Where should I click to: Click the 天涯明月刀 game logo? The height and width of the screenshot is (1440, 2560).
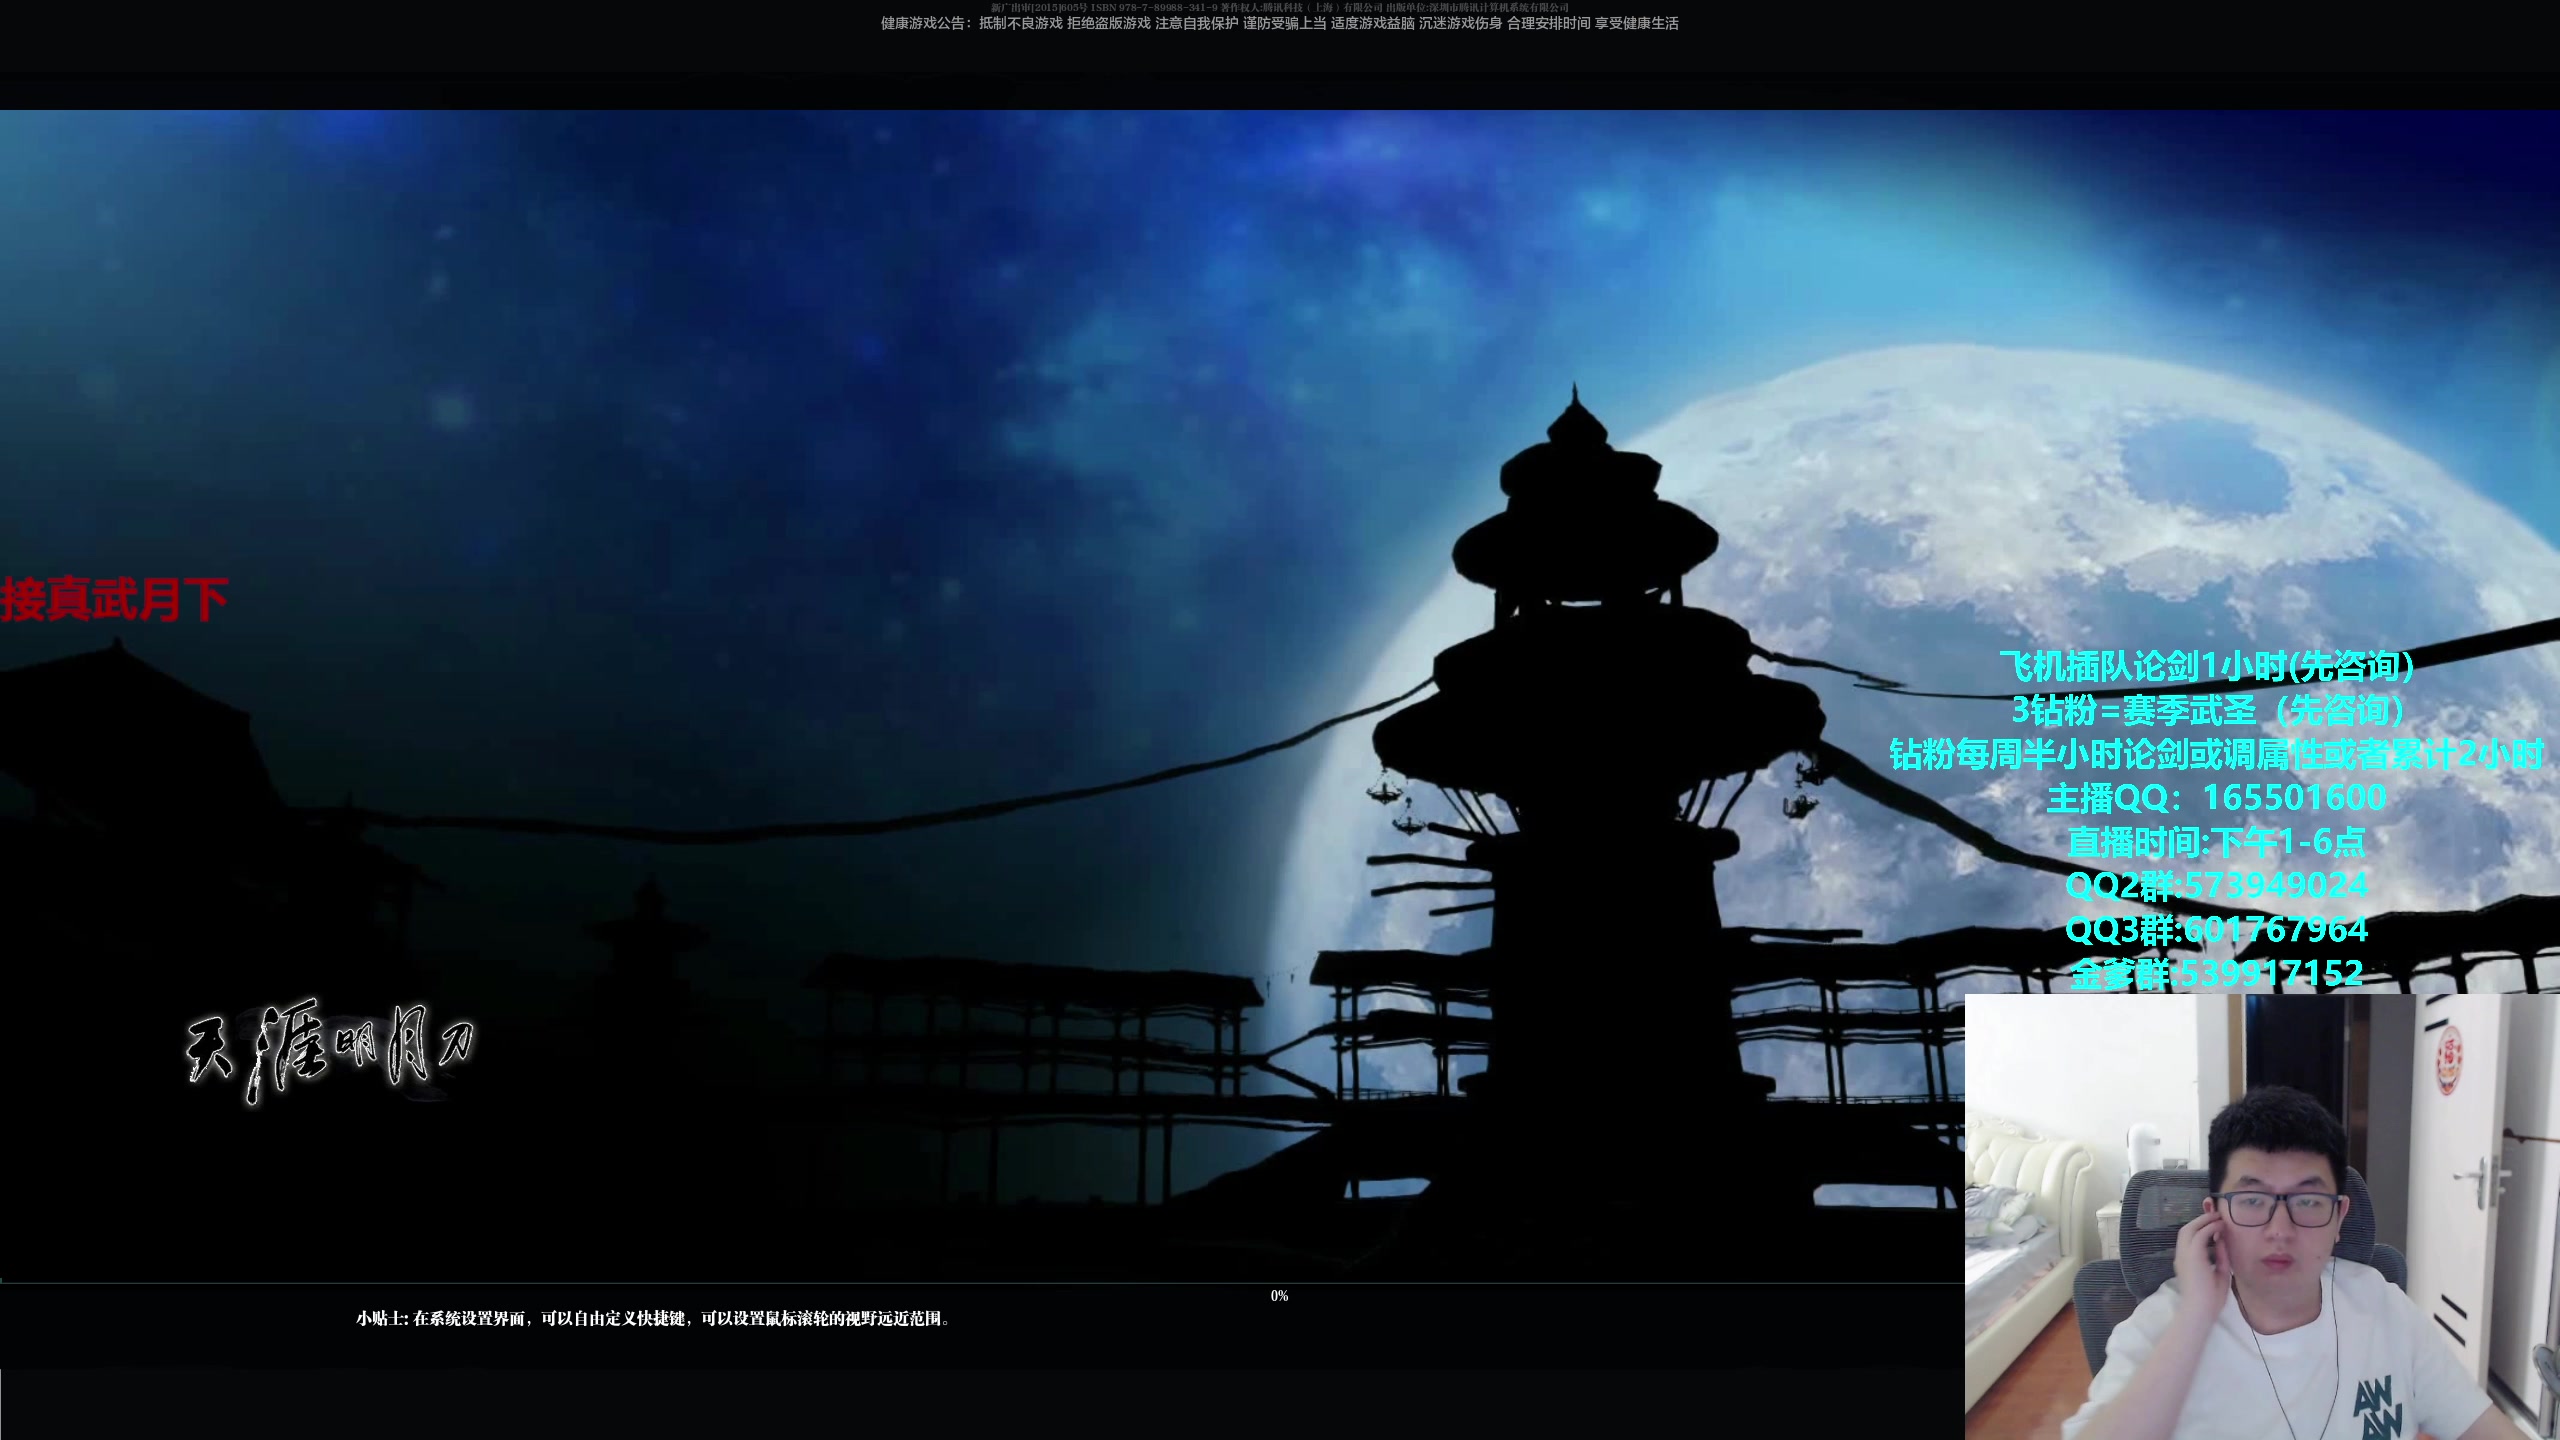[330, 1050]
